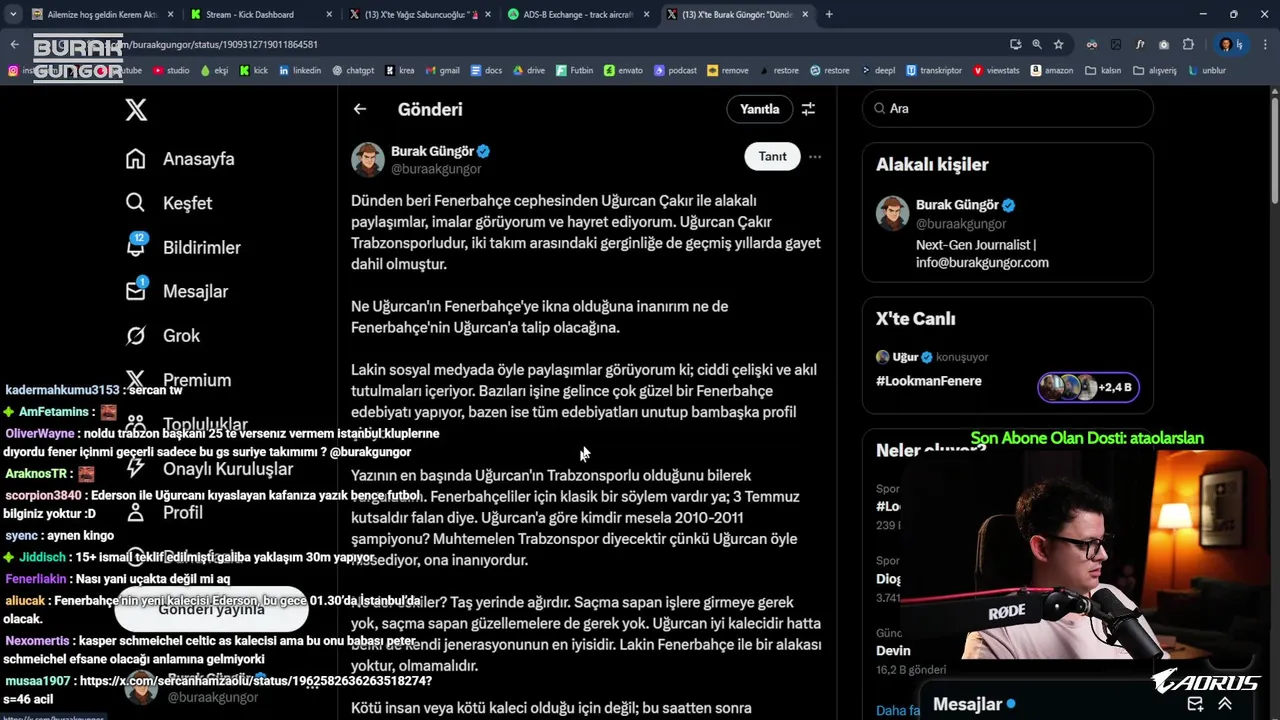Focus the Ara search field
Viewport: 1280px width, 720px height.
click(1008, 108)
